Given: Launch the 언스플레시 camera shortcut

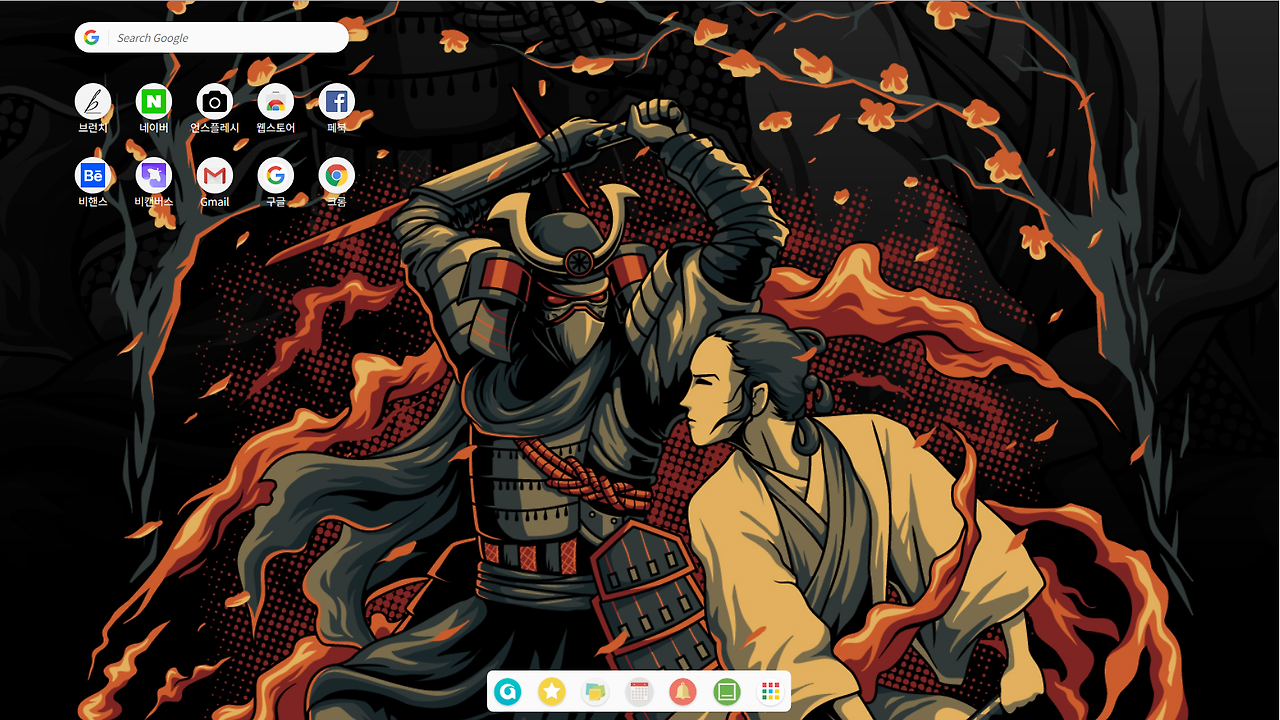Looking at the screenshot, I should [x=215, y=101].
